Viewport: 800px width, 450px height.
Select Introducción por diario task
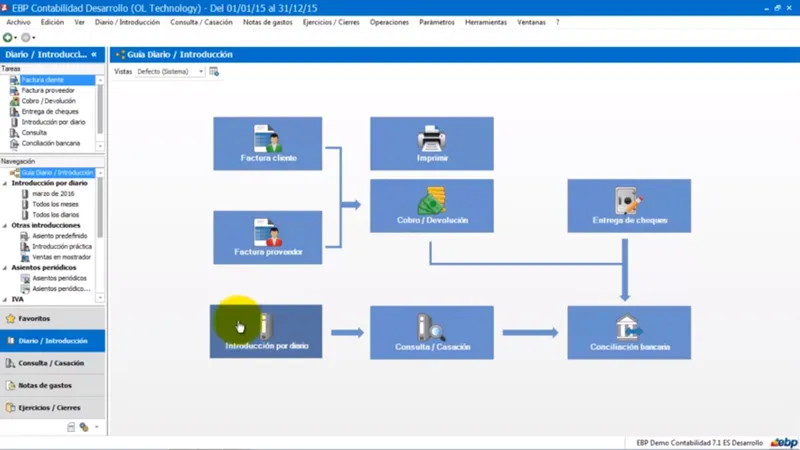(52, 122)
